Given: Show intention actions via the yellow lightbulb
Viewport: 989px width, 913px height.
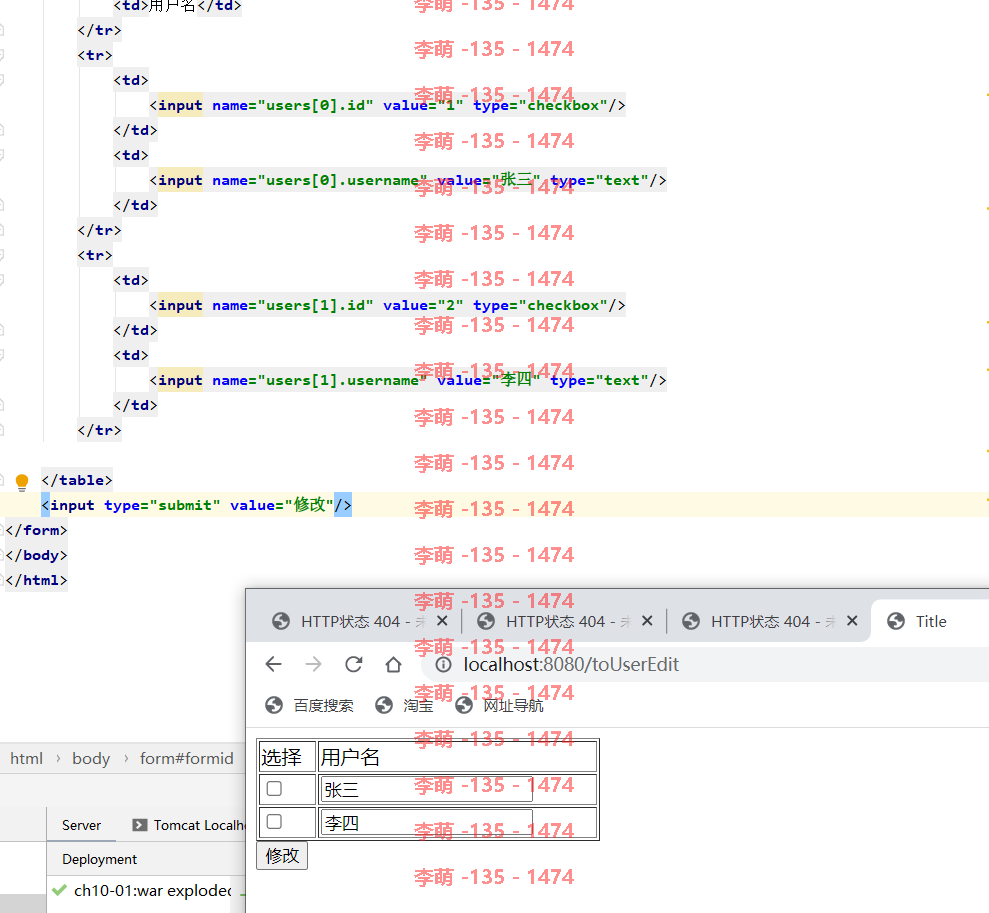Looking at the screenshot, I should (22, 482).
